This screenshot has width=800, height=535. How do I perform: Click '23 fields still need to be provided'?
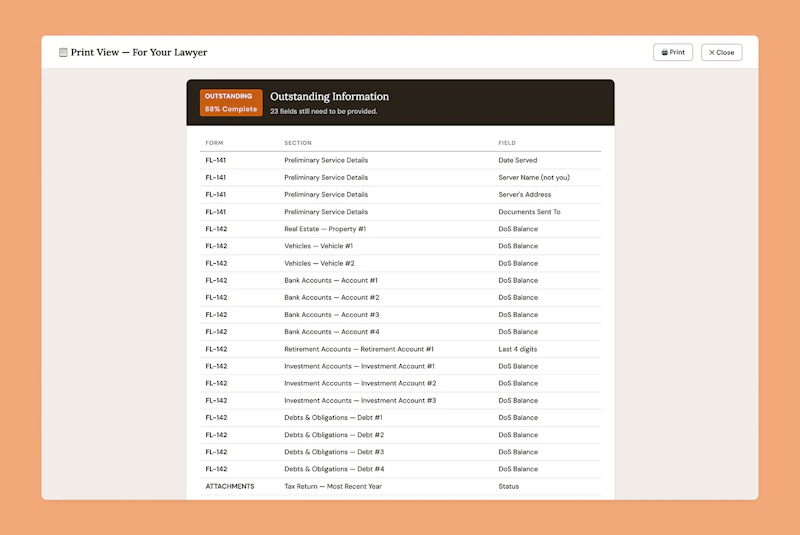tap(323, 111)
